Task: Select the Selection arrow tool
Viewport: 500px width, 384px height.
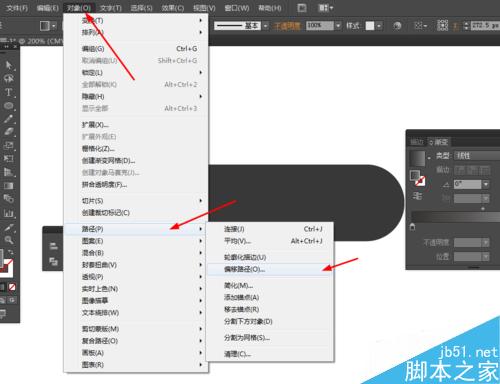Action: (x=9, y=65)
